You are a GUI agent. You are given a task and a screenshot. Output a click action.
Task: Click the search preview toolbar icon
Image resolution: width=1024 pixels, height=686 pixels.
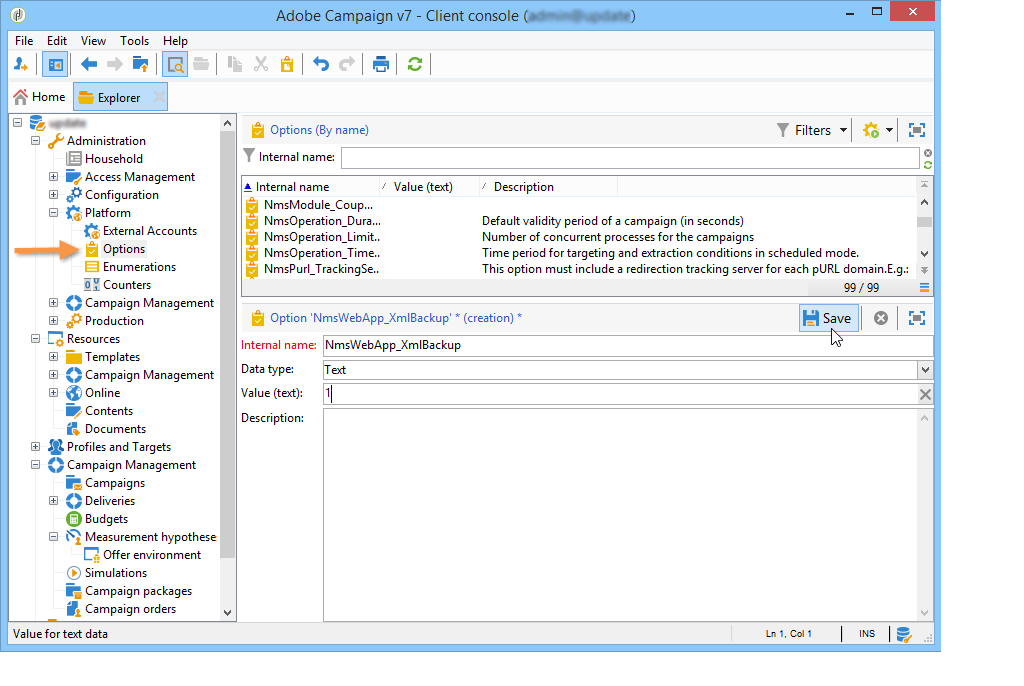(175, 64)
